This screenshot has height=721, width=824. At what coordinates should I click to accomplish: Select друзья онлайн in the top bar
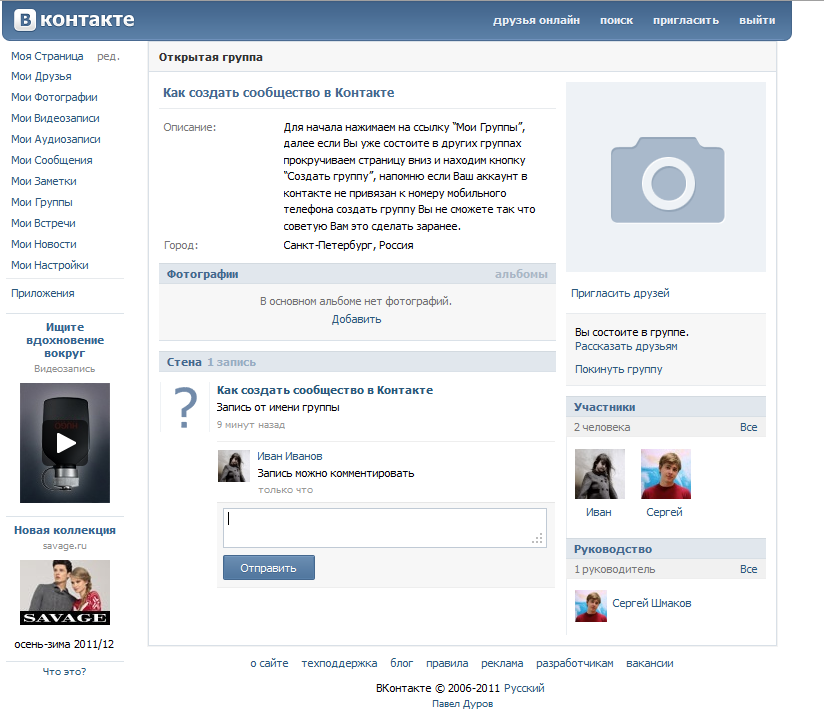(536, 20)
